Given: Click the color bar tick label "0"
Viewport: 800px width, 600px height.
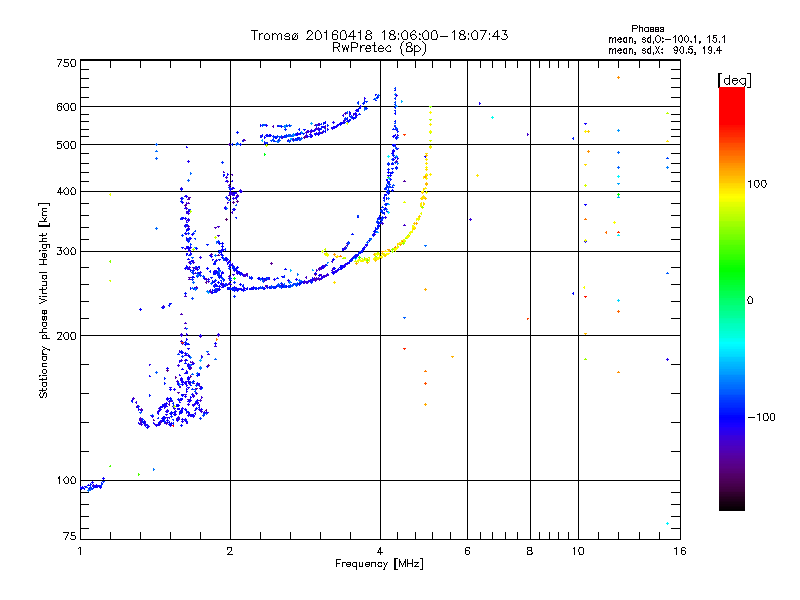Looking at the screenshot, I should pyautogui.click(x=750, y=301).
